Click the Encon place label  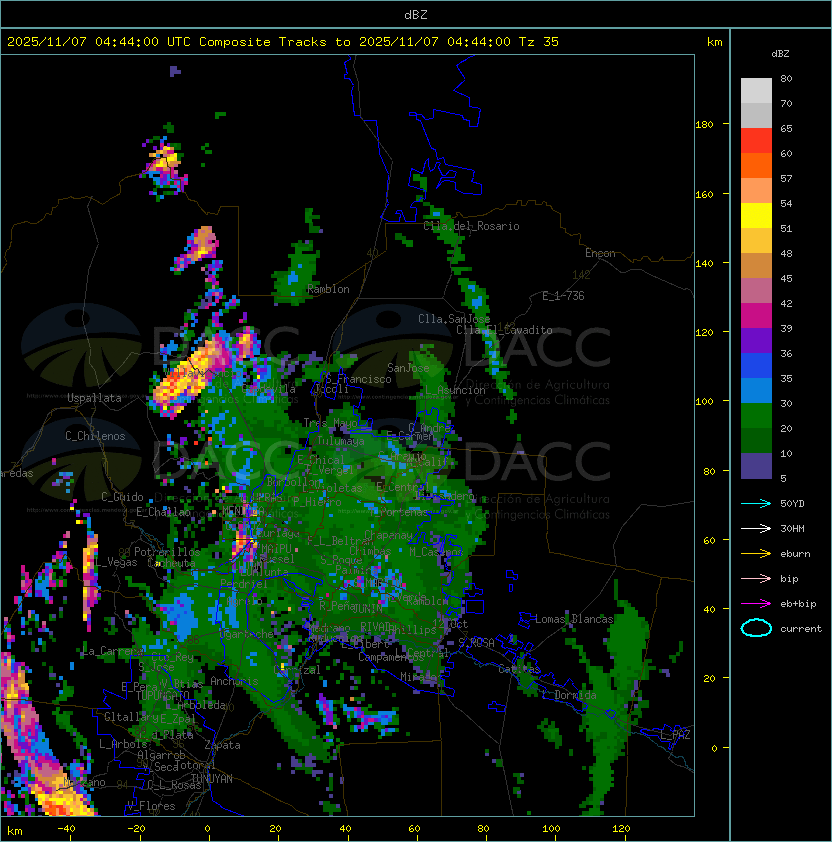600,253
